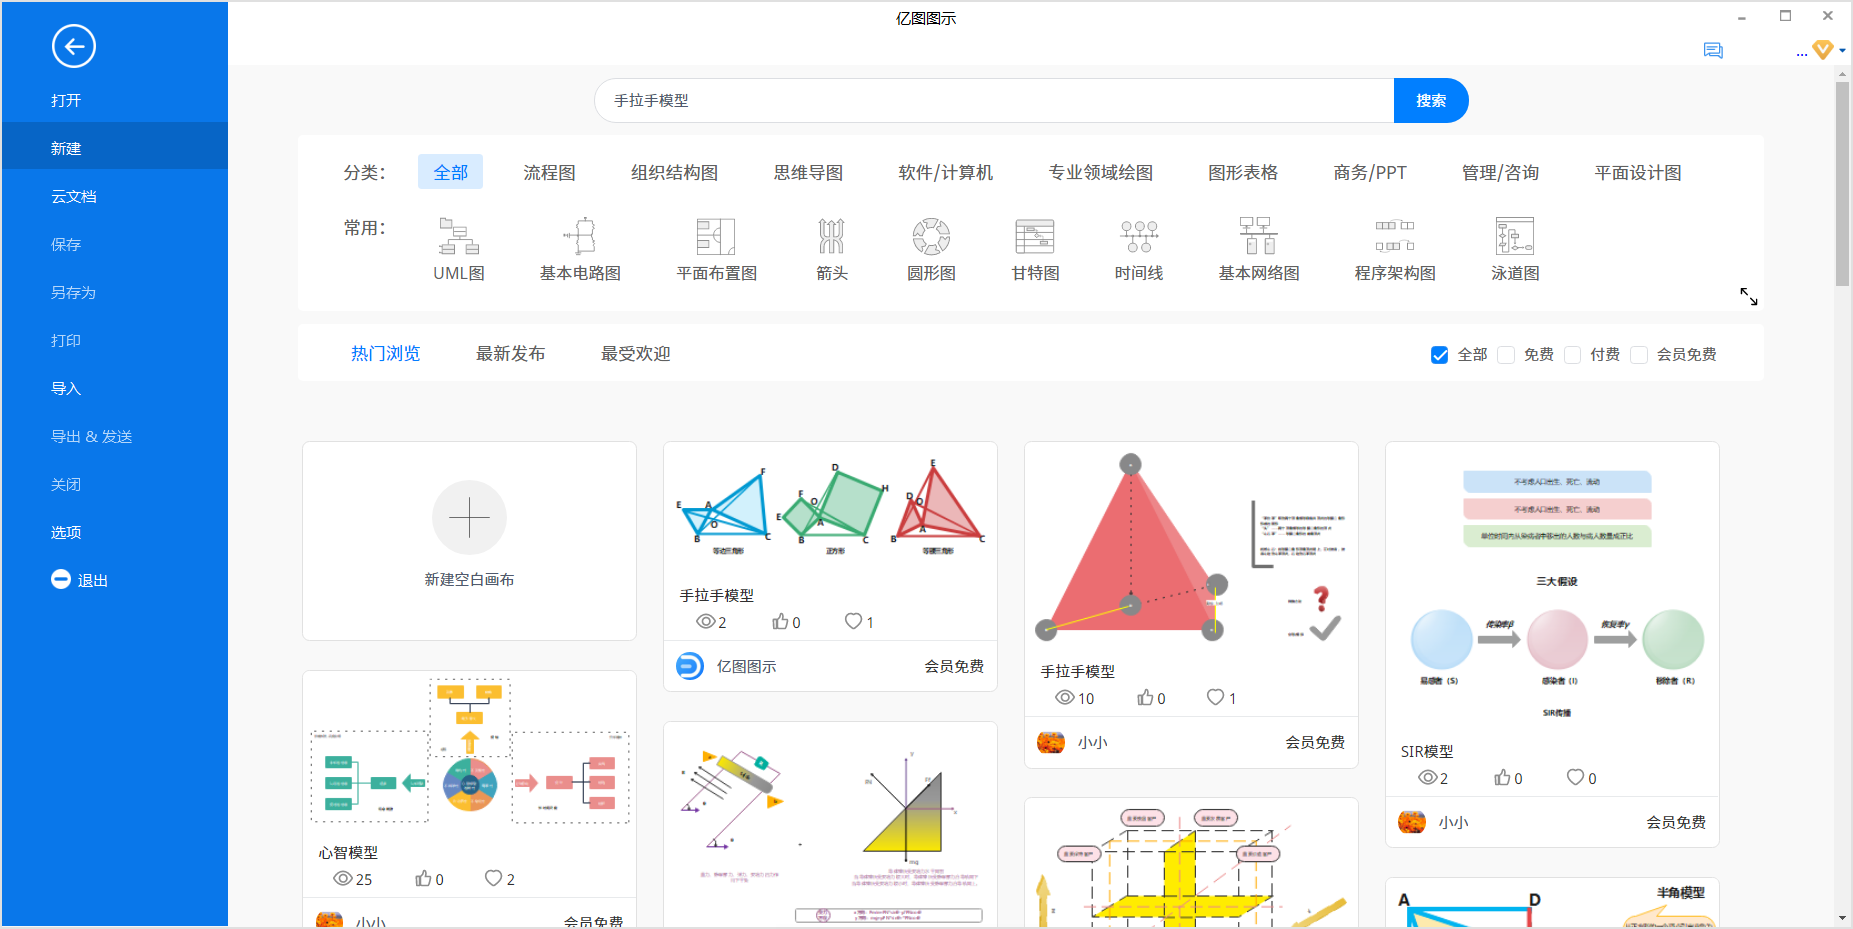Open the SIR模型 template thumbnail
This screenshot has width=1853, height=929.
[1552, 588]
